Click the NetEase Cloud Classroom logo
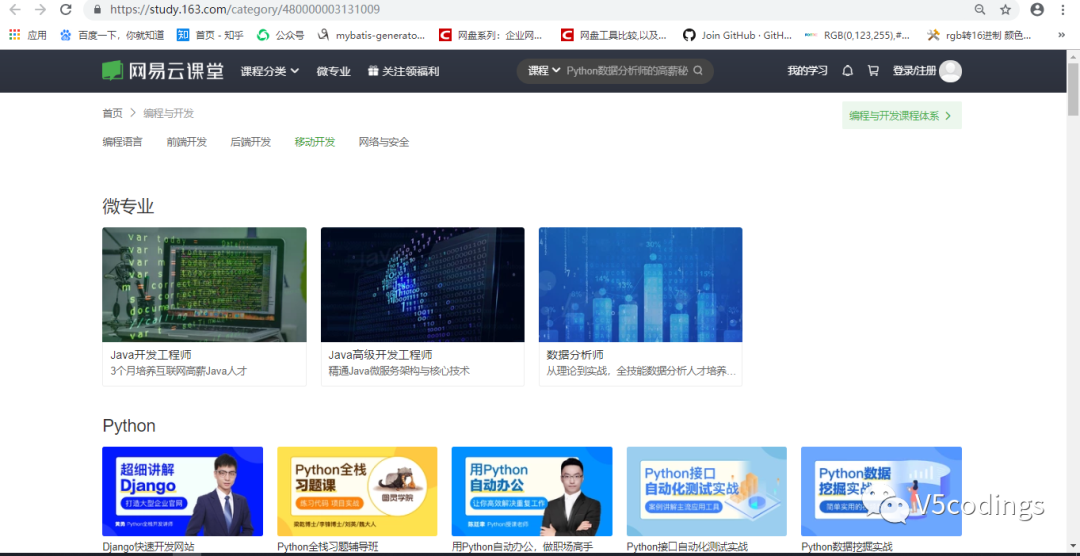 (165, 71)
